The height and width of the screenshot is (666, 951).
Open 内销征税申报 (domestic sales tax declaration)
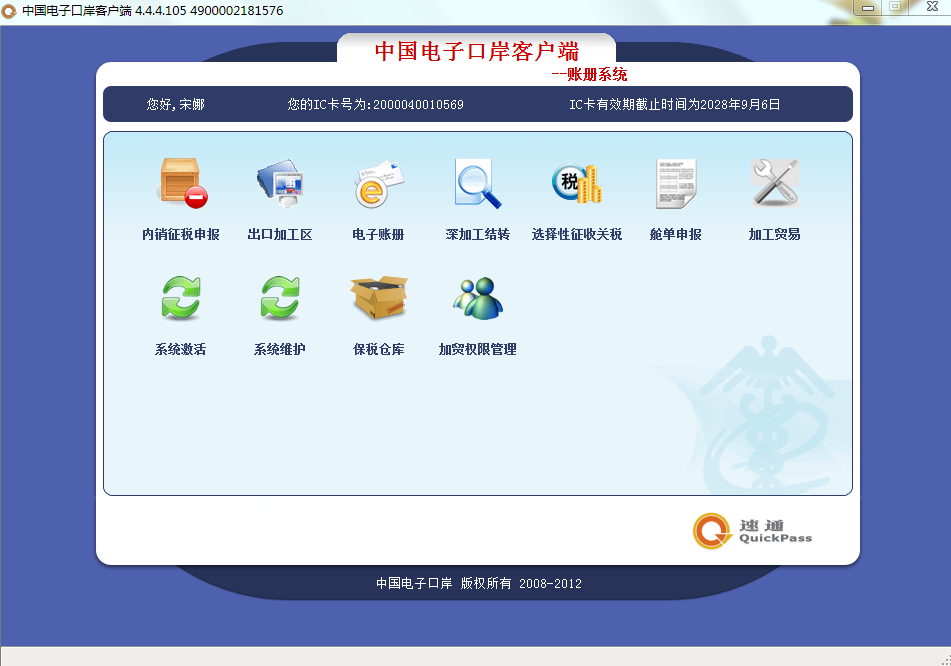180,197
